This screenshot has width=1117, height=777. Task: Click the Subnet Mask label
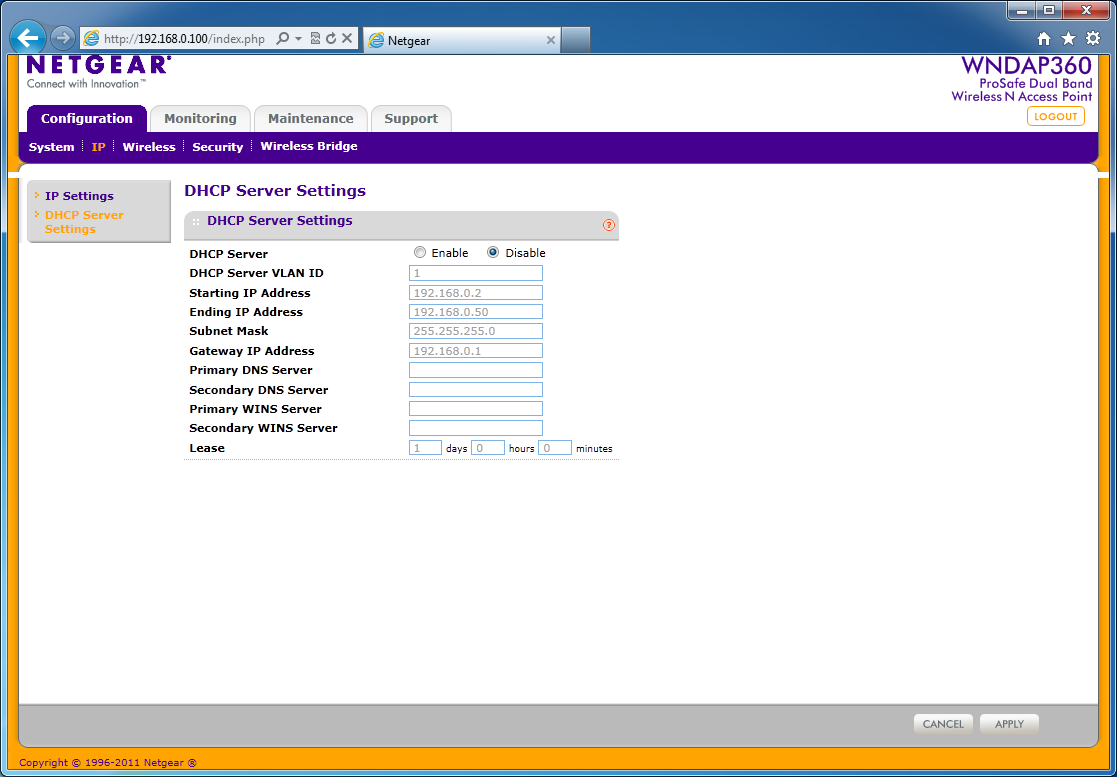(229, 331)
